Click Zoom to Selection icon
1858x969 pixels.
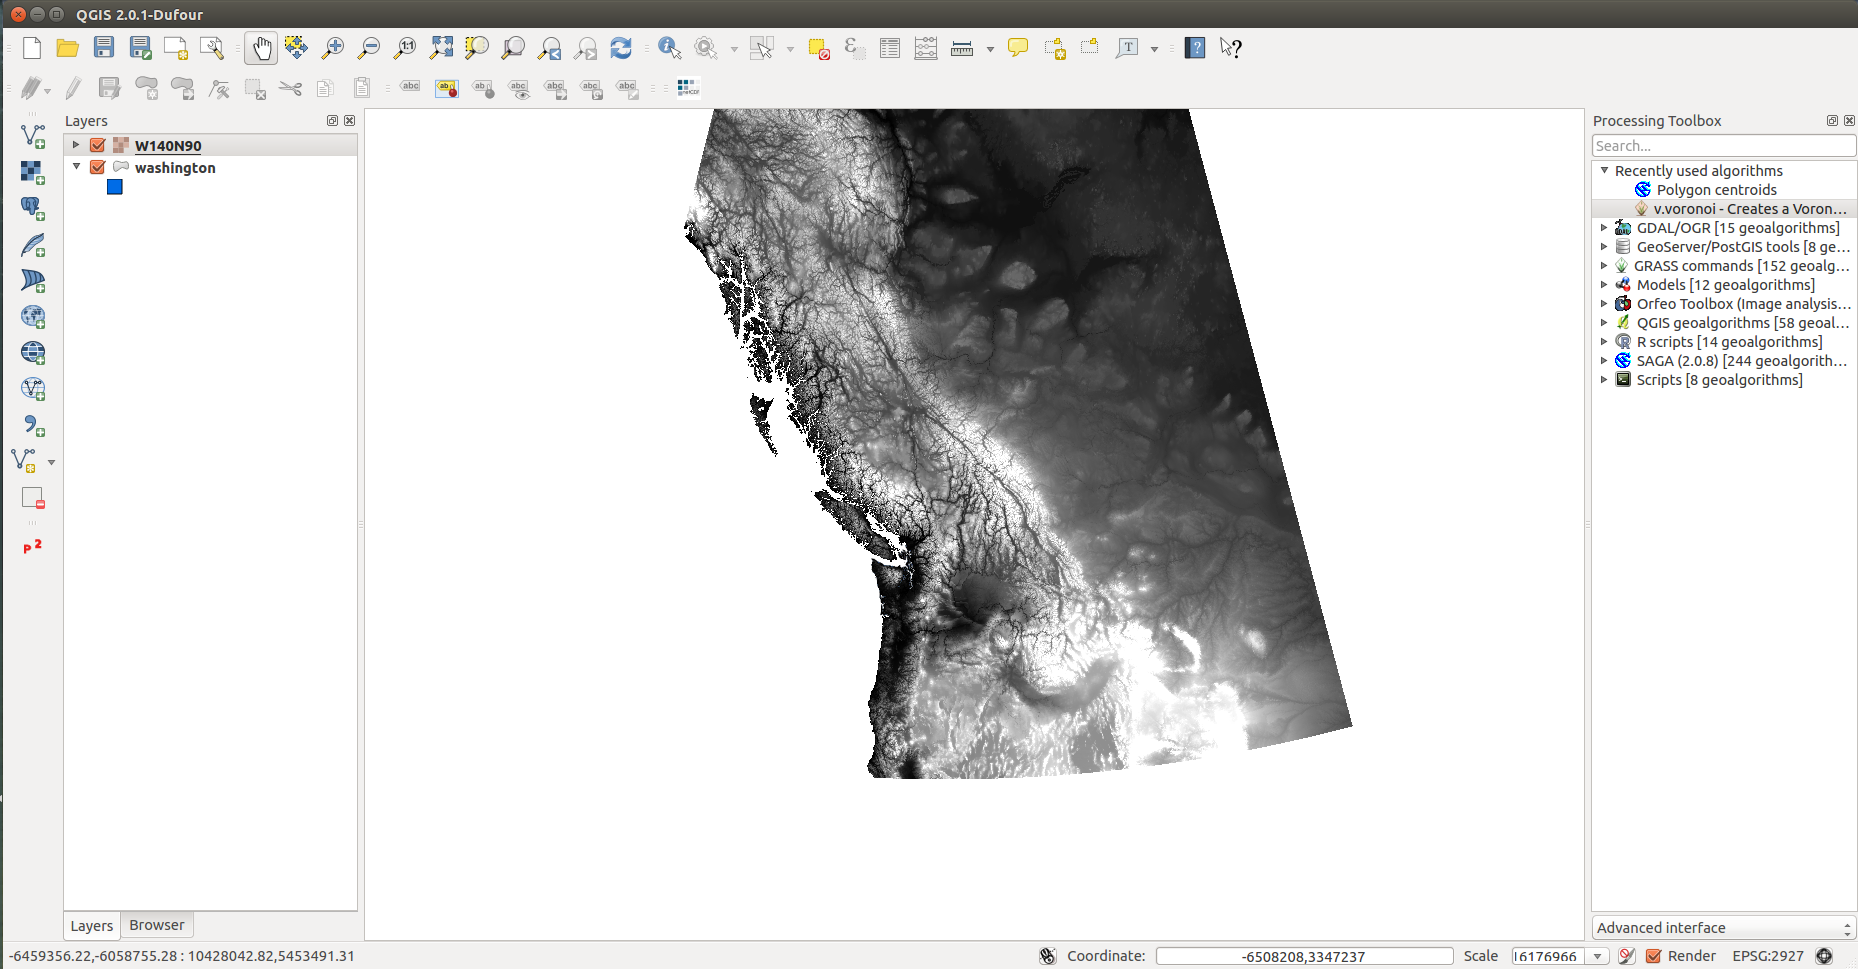pos(477,48)
